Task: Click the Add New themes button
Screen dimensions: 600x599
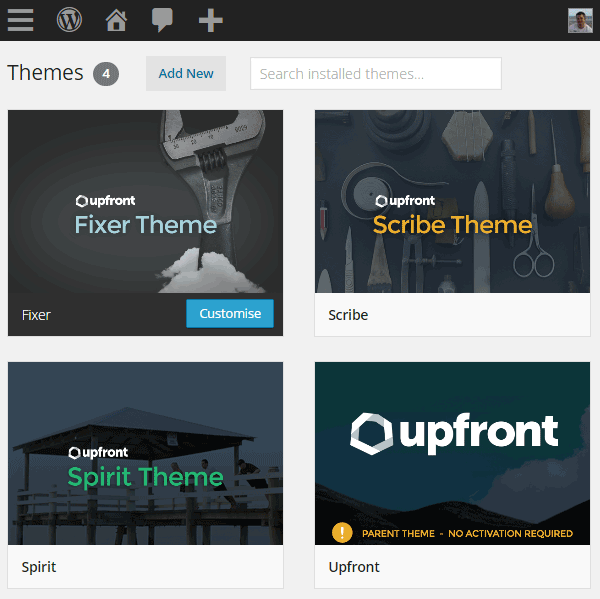Action: click(x=186, y=73)
